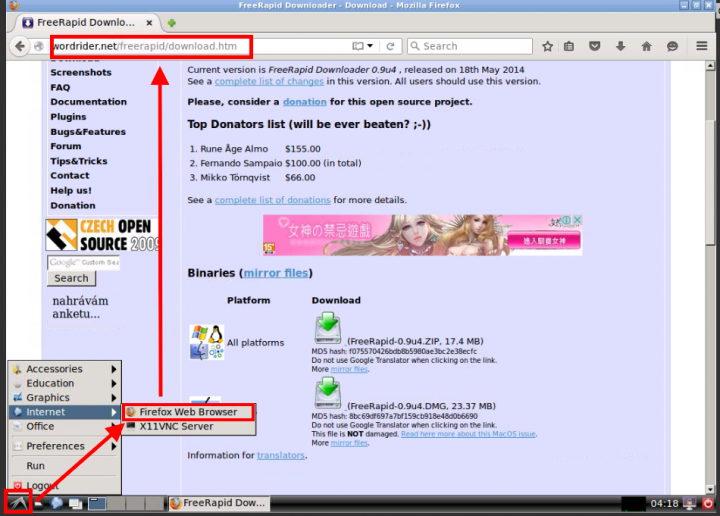Open Donation in the sidebar
The image size is (720, 516).
(73, 205)
